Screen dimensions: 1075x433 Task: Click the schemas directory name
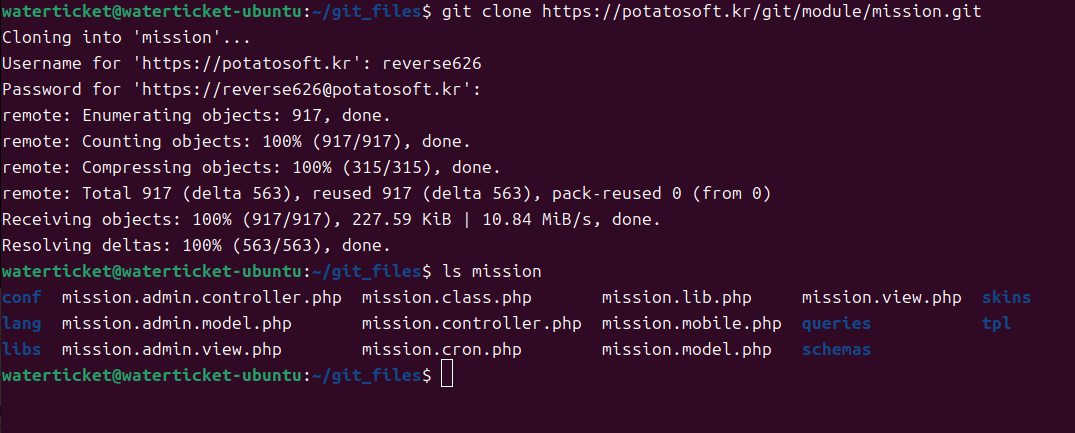(836, 349)
